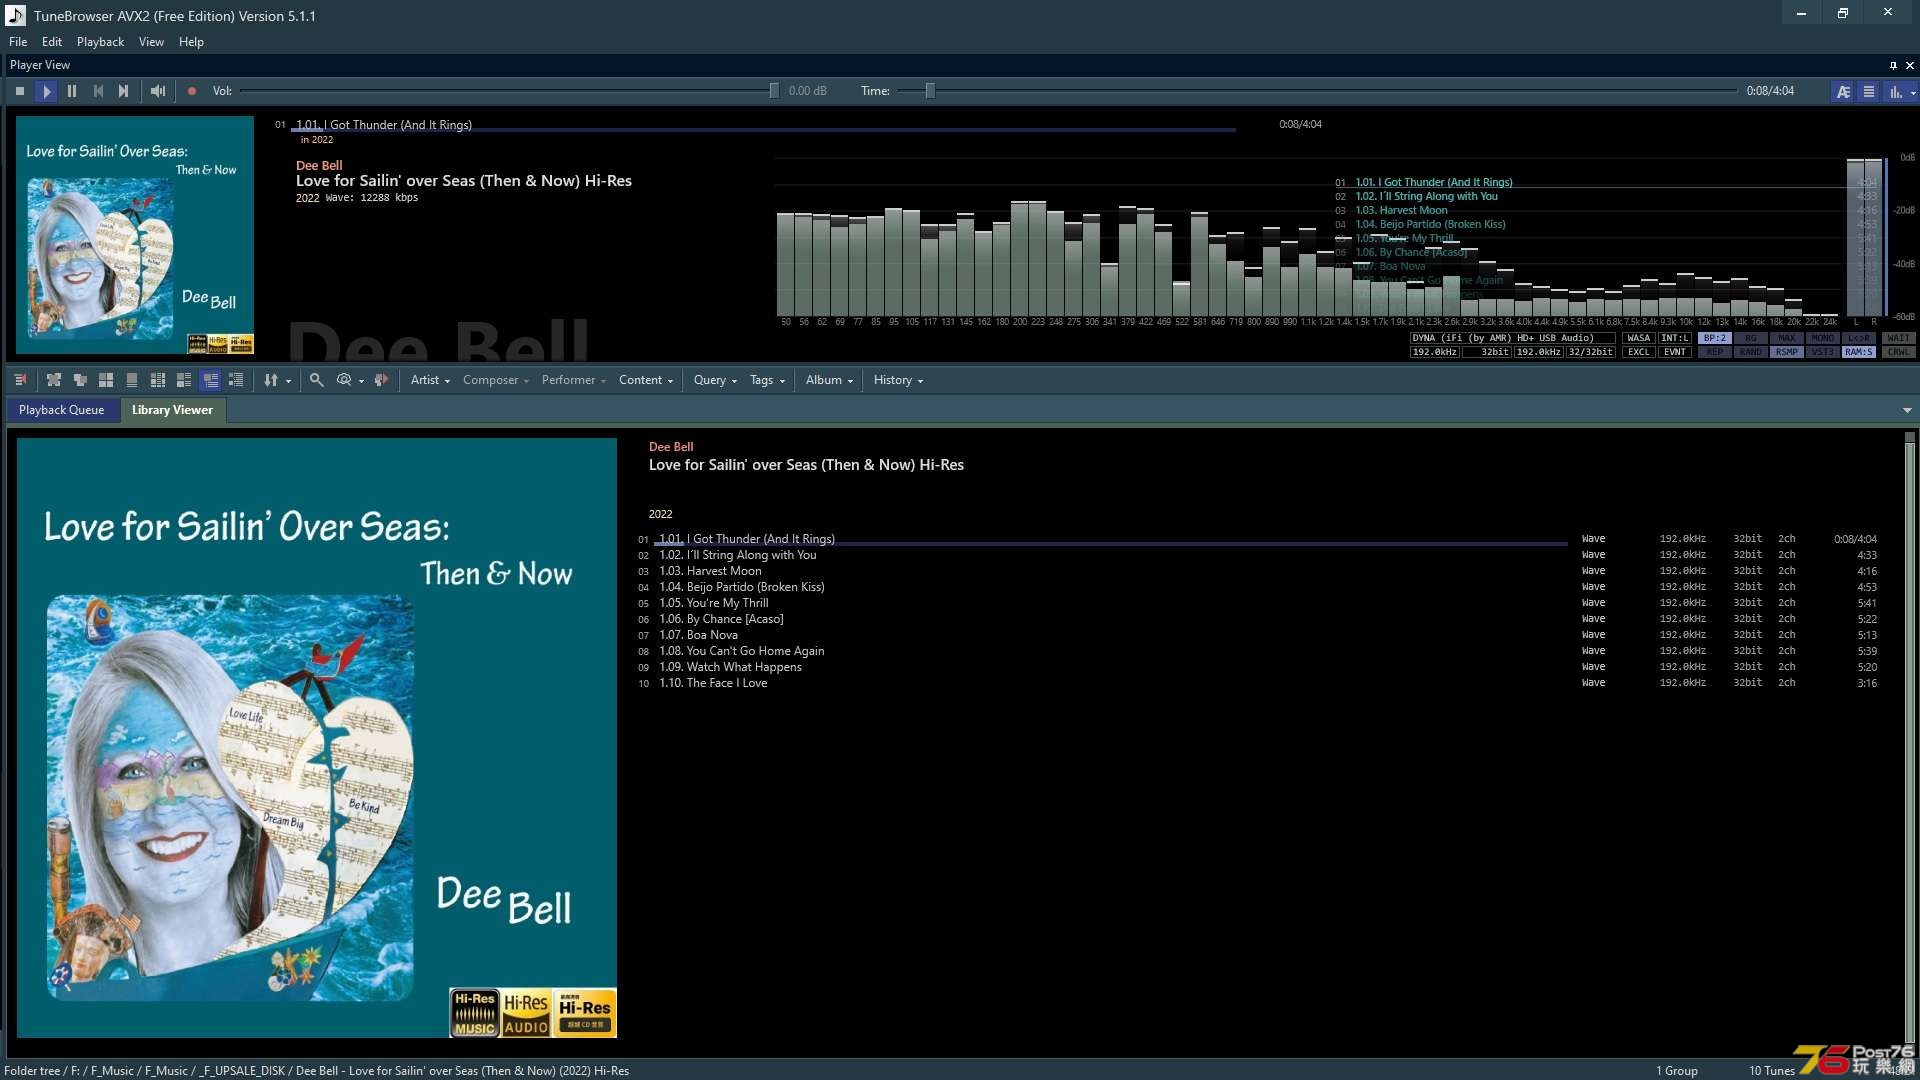Screen dimensions: 1920x1080
Task: Click the Play button in Player View
Action: click(x=46, y=91)
